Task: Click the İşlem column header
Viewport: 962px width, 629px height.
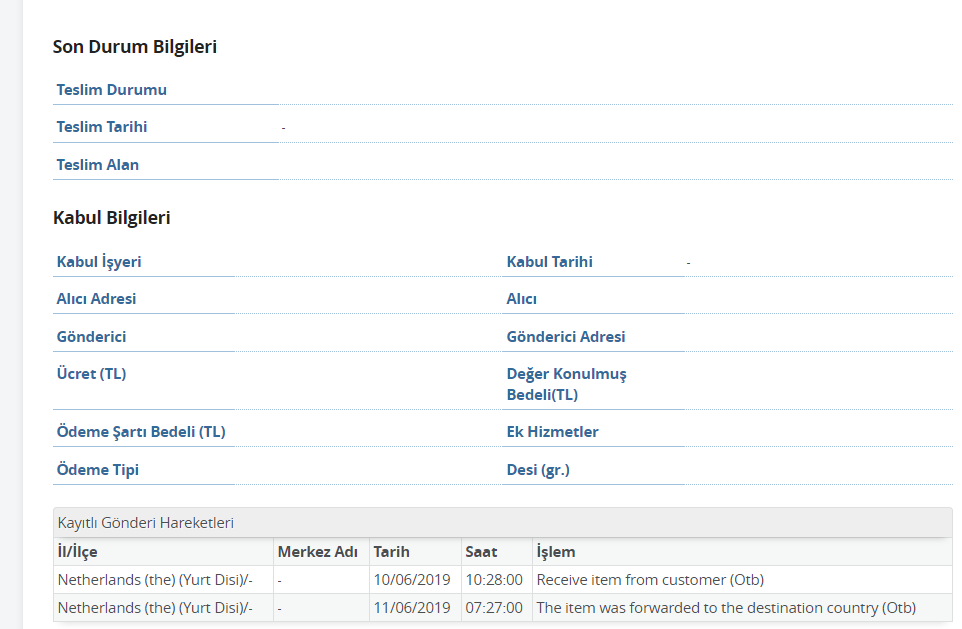Action: 556,552
